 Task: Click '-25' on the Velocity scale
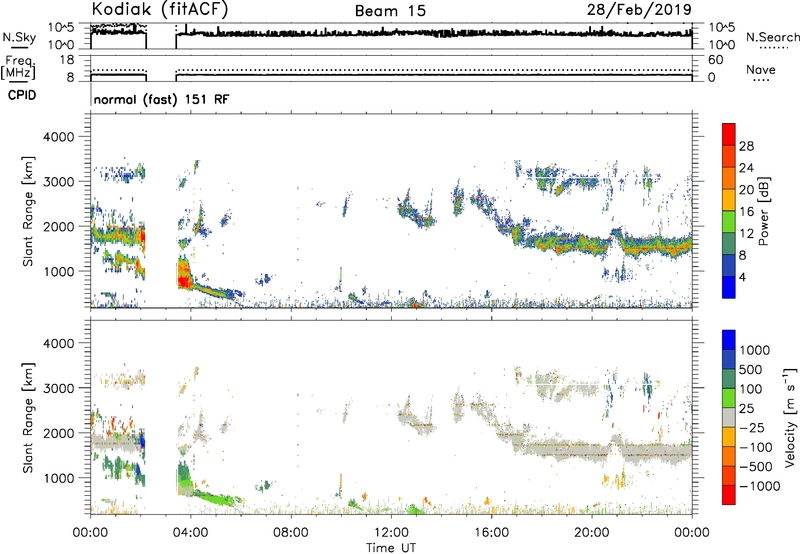pos(752,427)
